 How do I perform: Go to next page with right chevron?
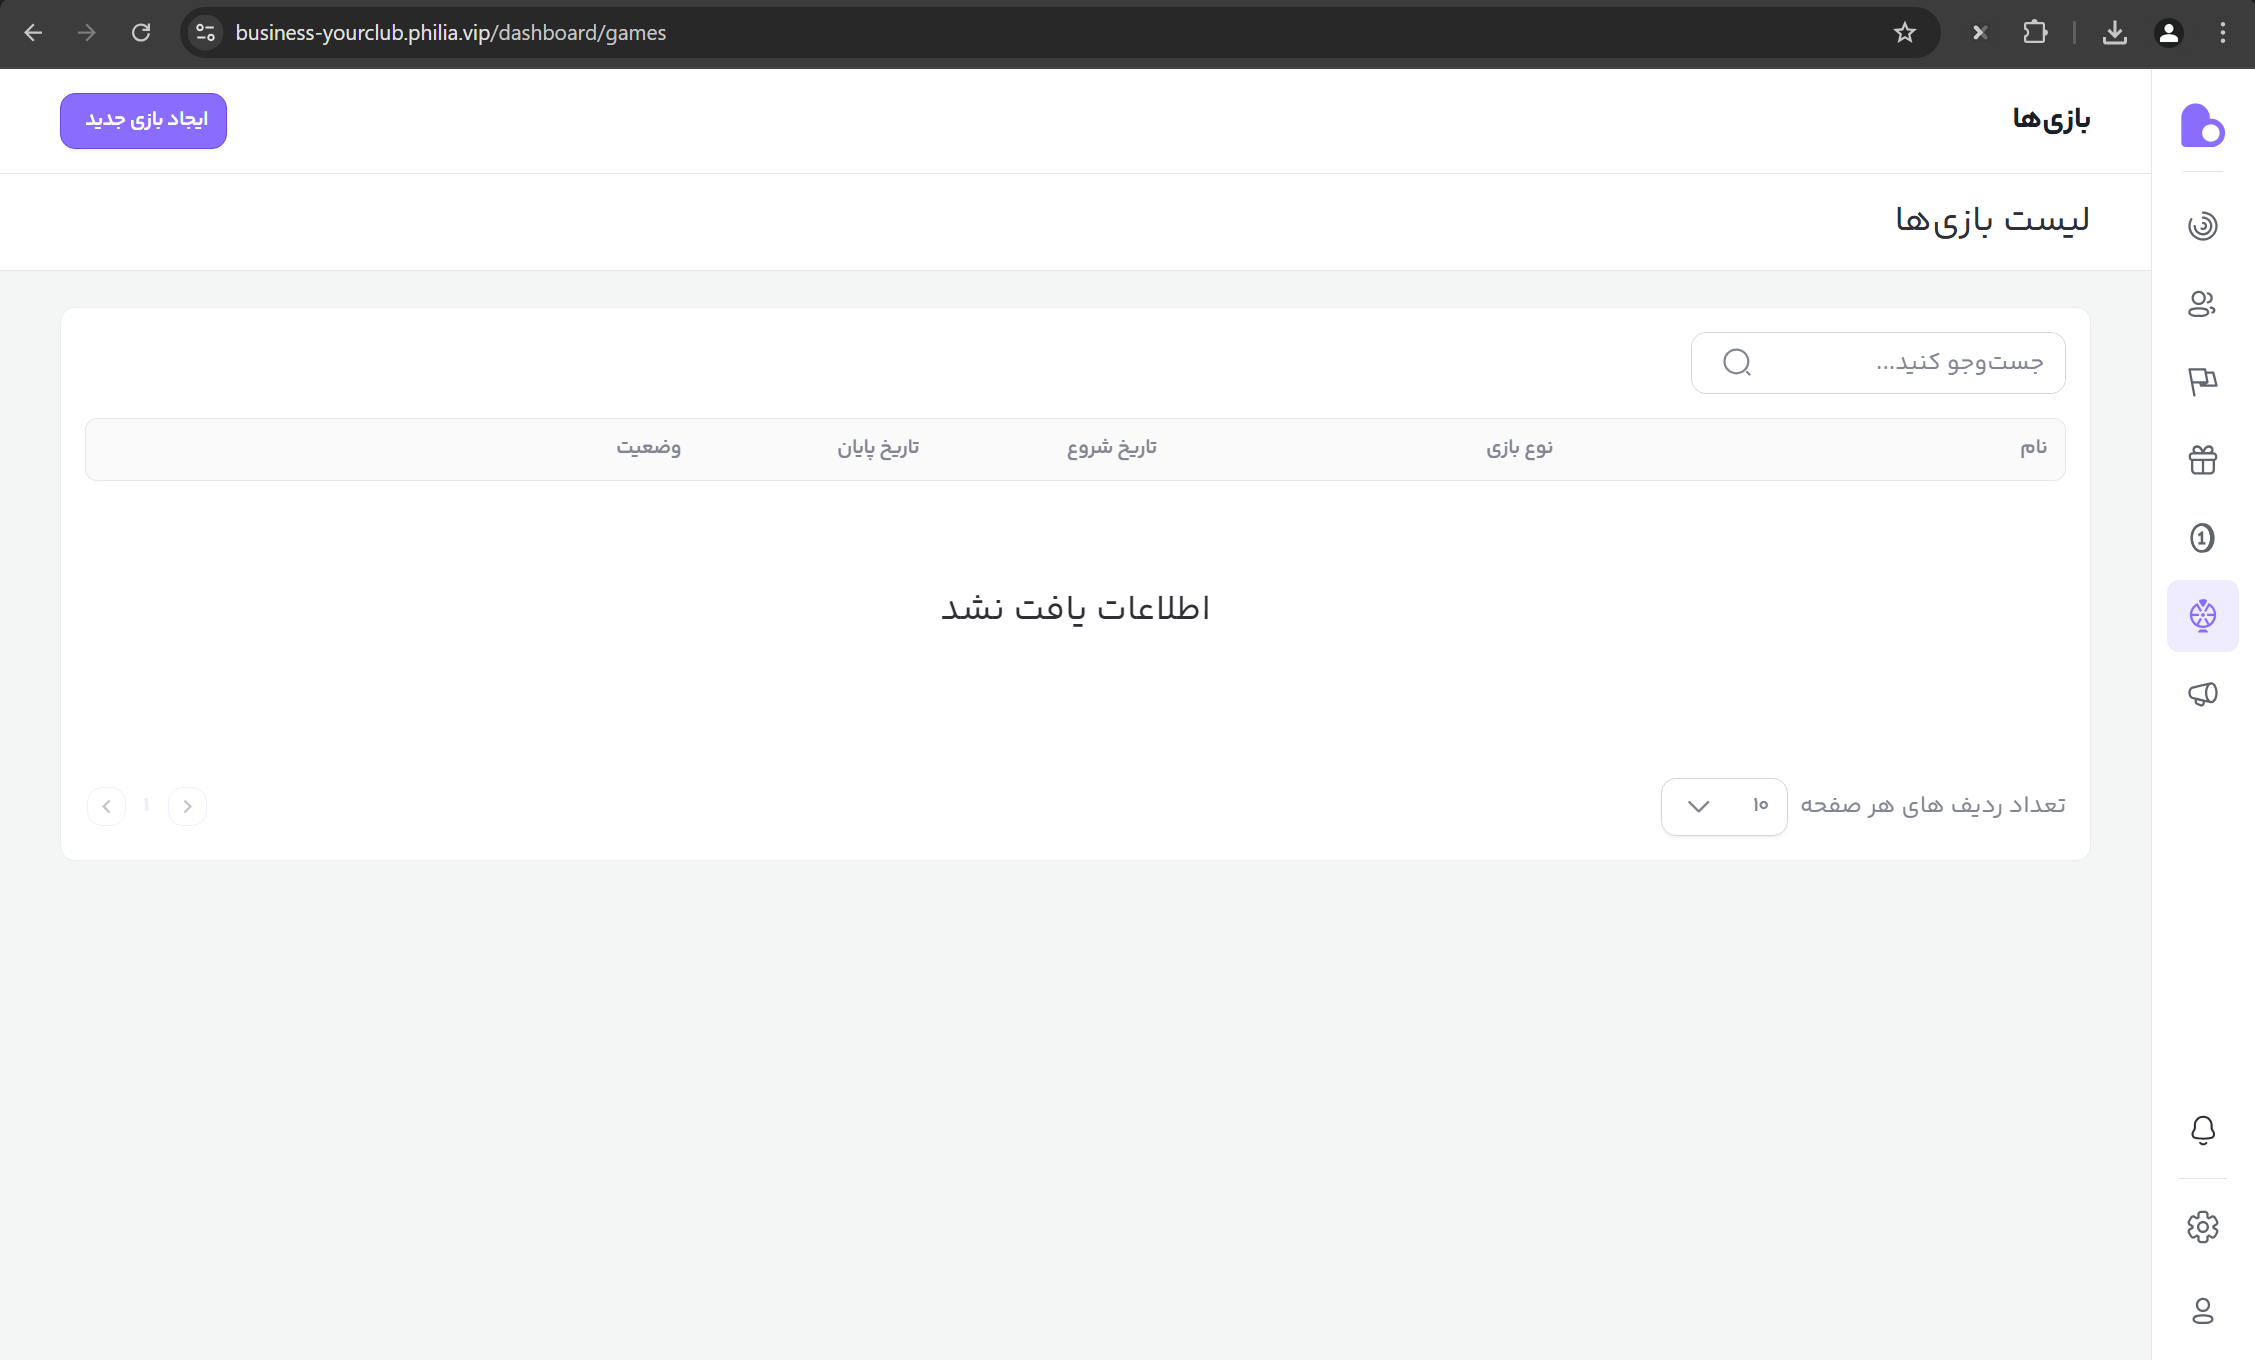(x=187, y=806)
